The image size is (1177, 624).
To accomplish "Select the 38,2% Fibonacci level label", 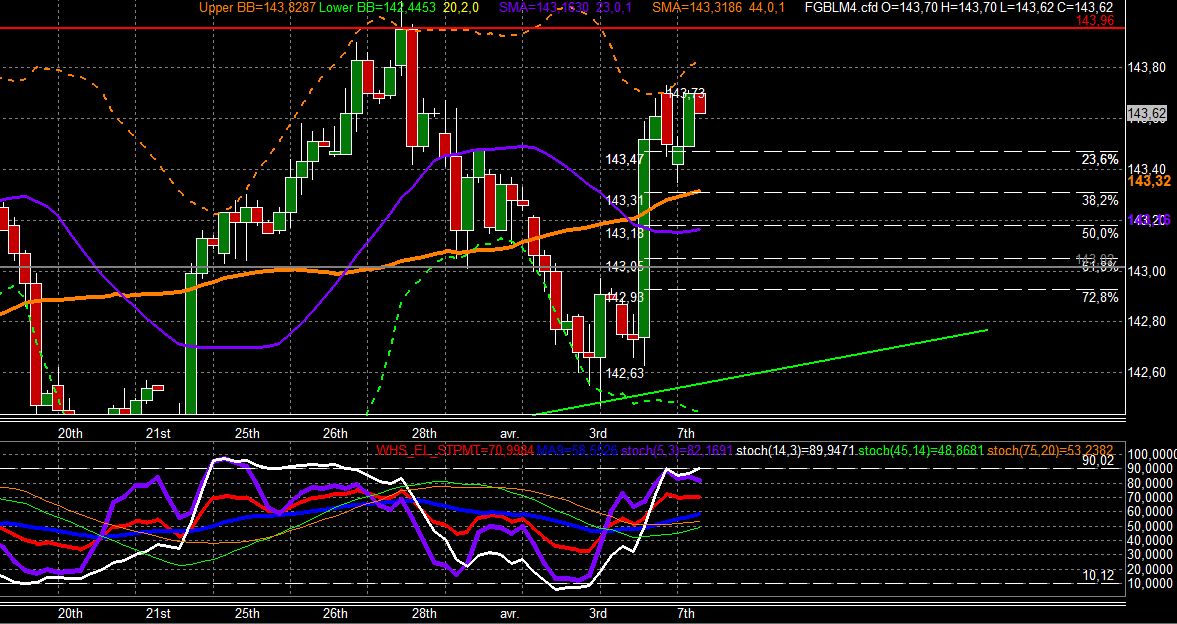I will click(x=1100, y=200).
